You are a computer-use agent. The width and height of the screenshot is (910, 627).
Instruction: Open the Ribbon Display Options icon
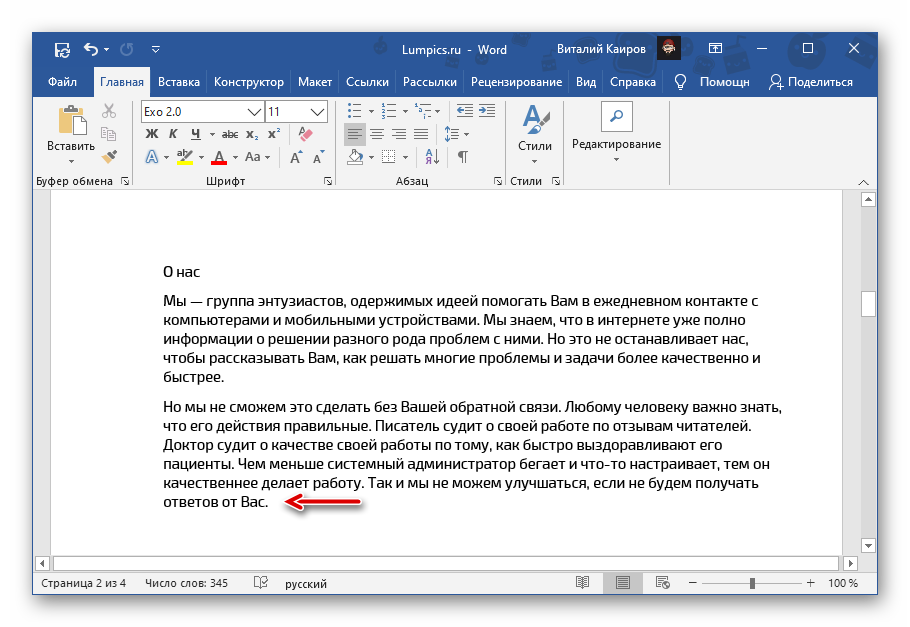pyautogui.click(x=716, y=48)
